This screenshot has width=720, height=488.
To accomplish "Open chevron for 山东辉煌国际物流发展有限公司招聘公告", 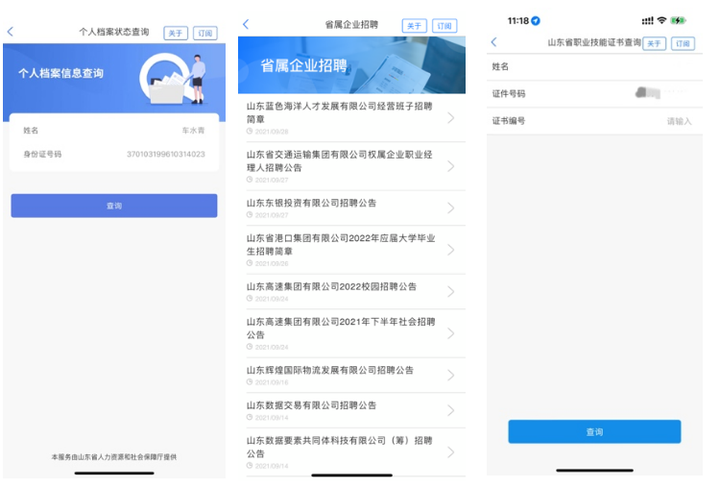I will [x=451, y=375].
